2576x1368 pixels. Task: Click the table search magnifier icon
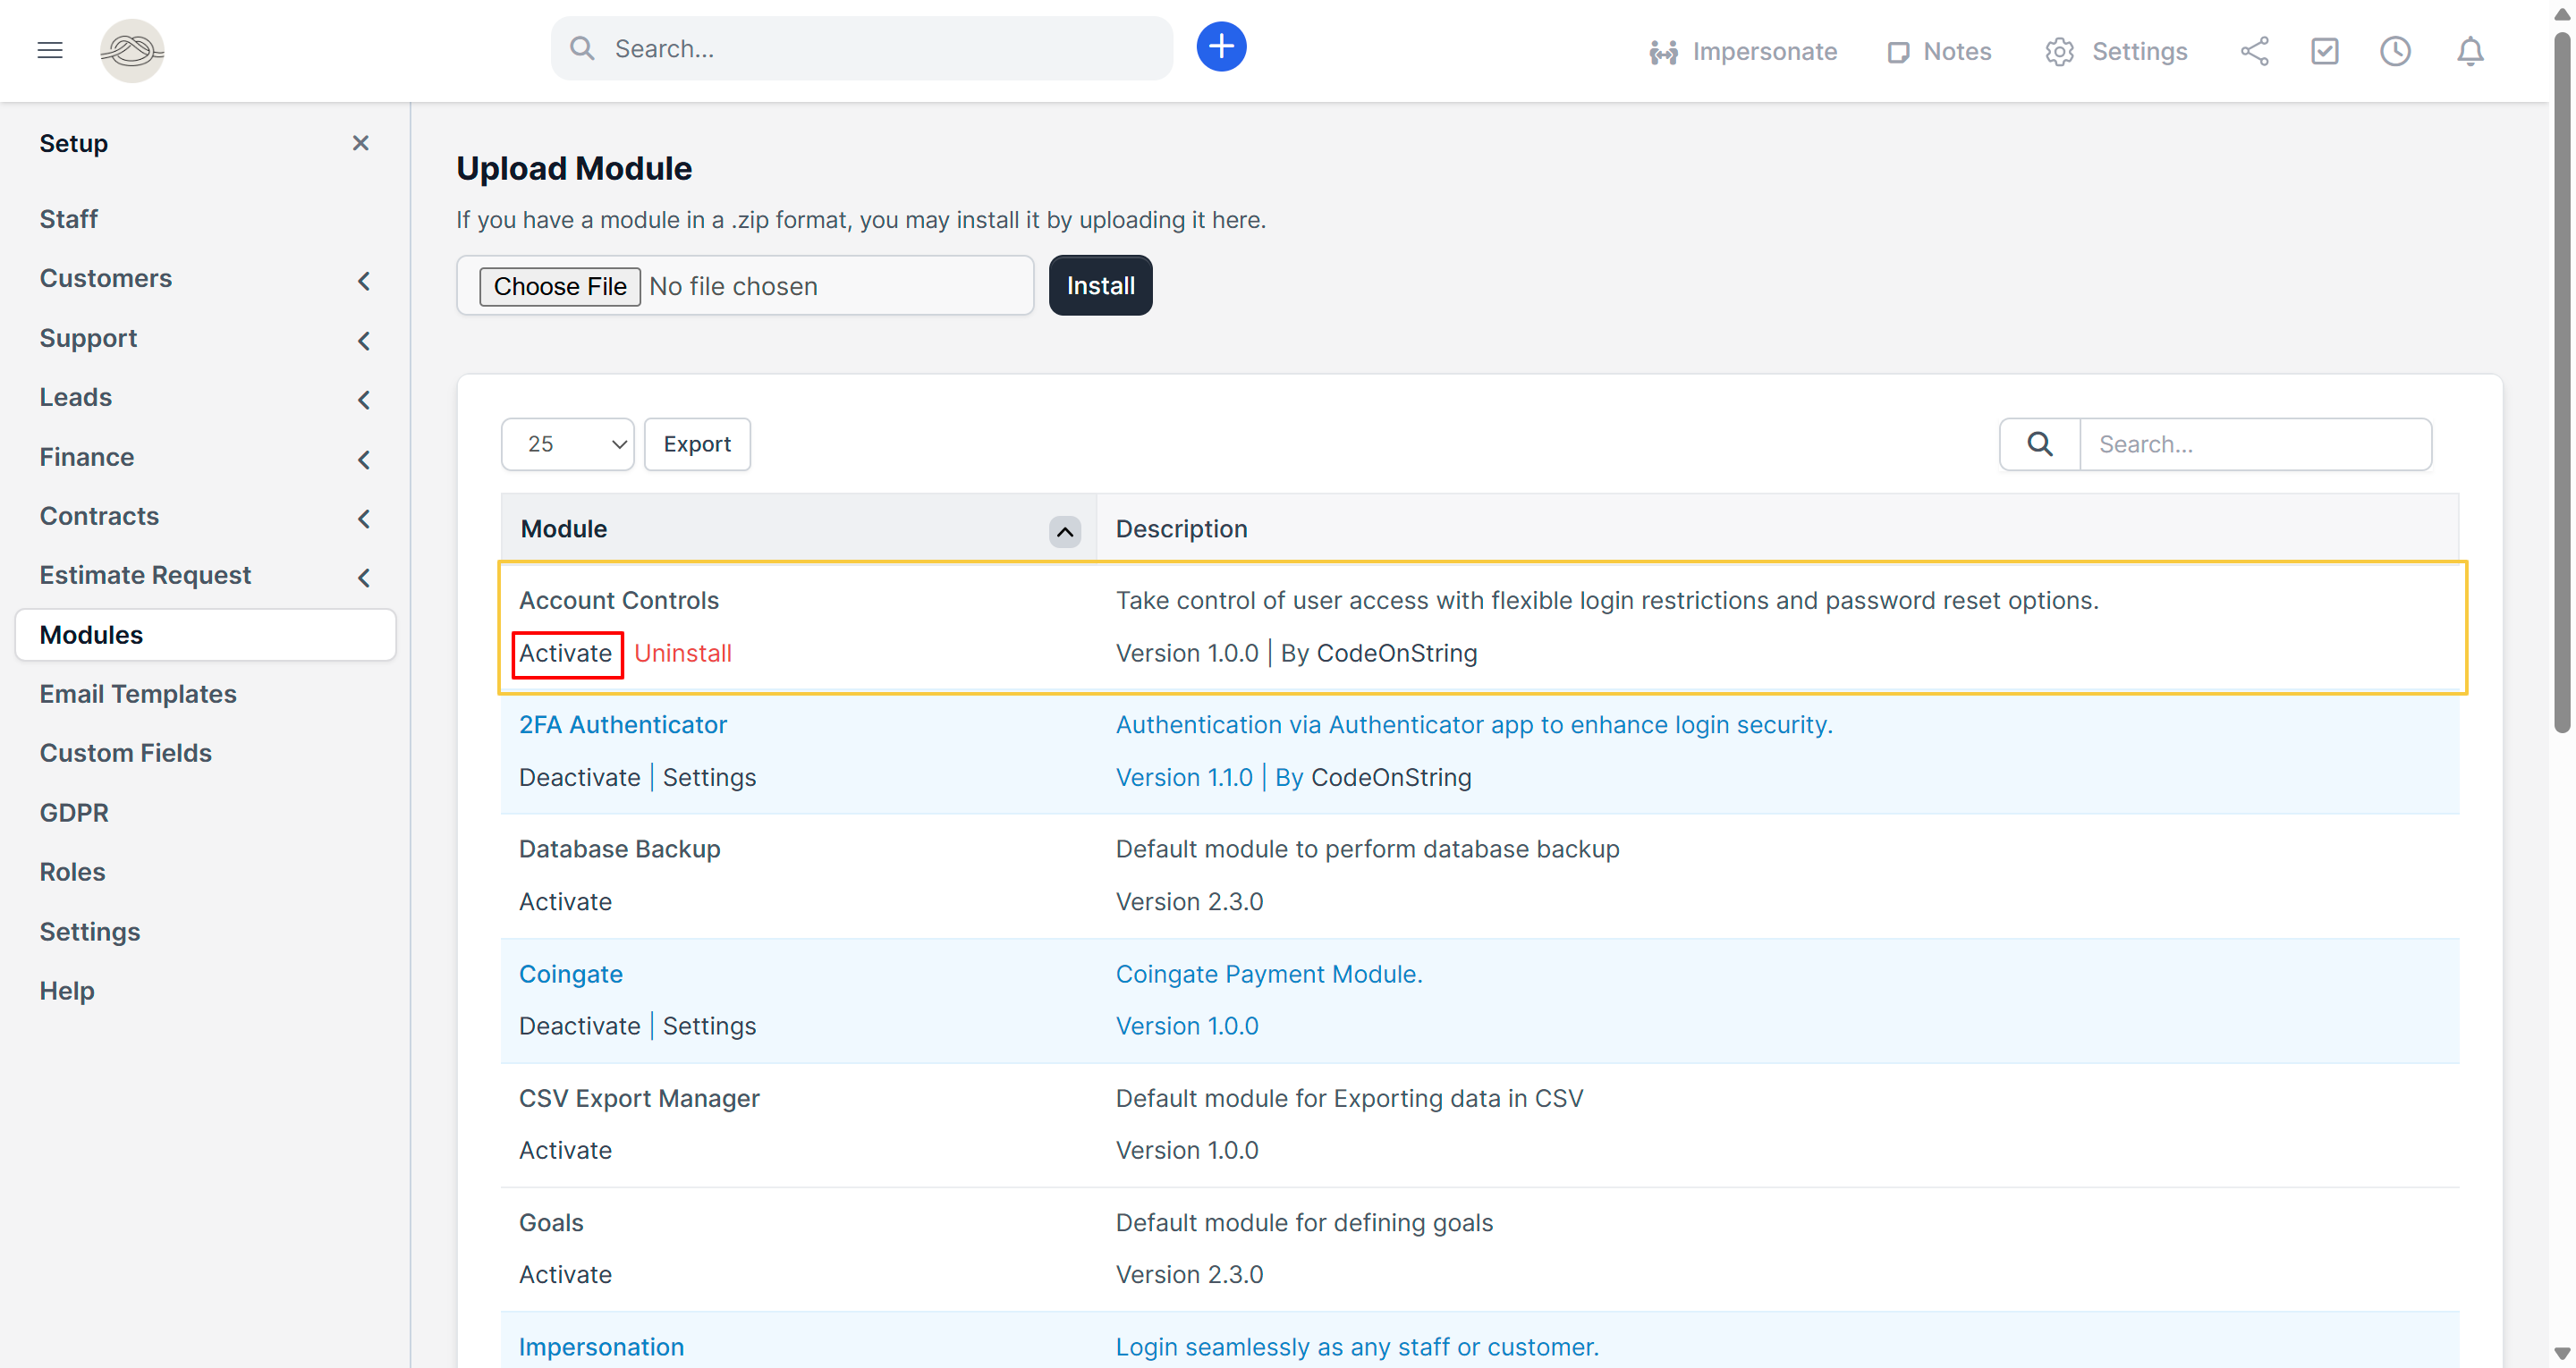tap(2040, 444)
